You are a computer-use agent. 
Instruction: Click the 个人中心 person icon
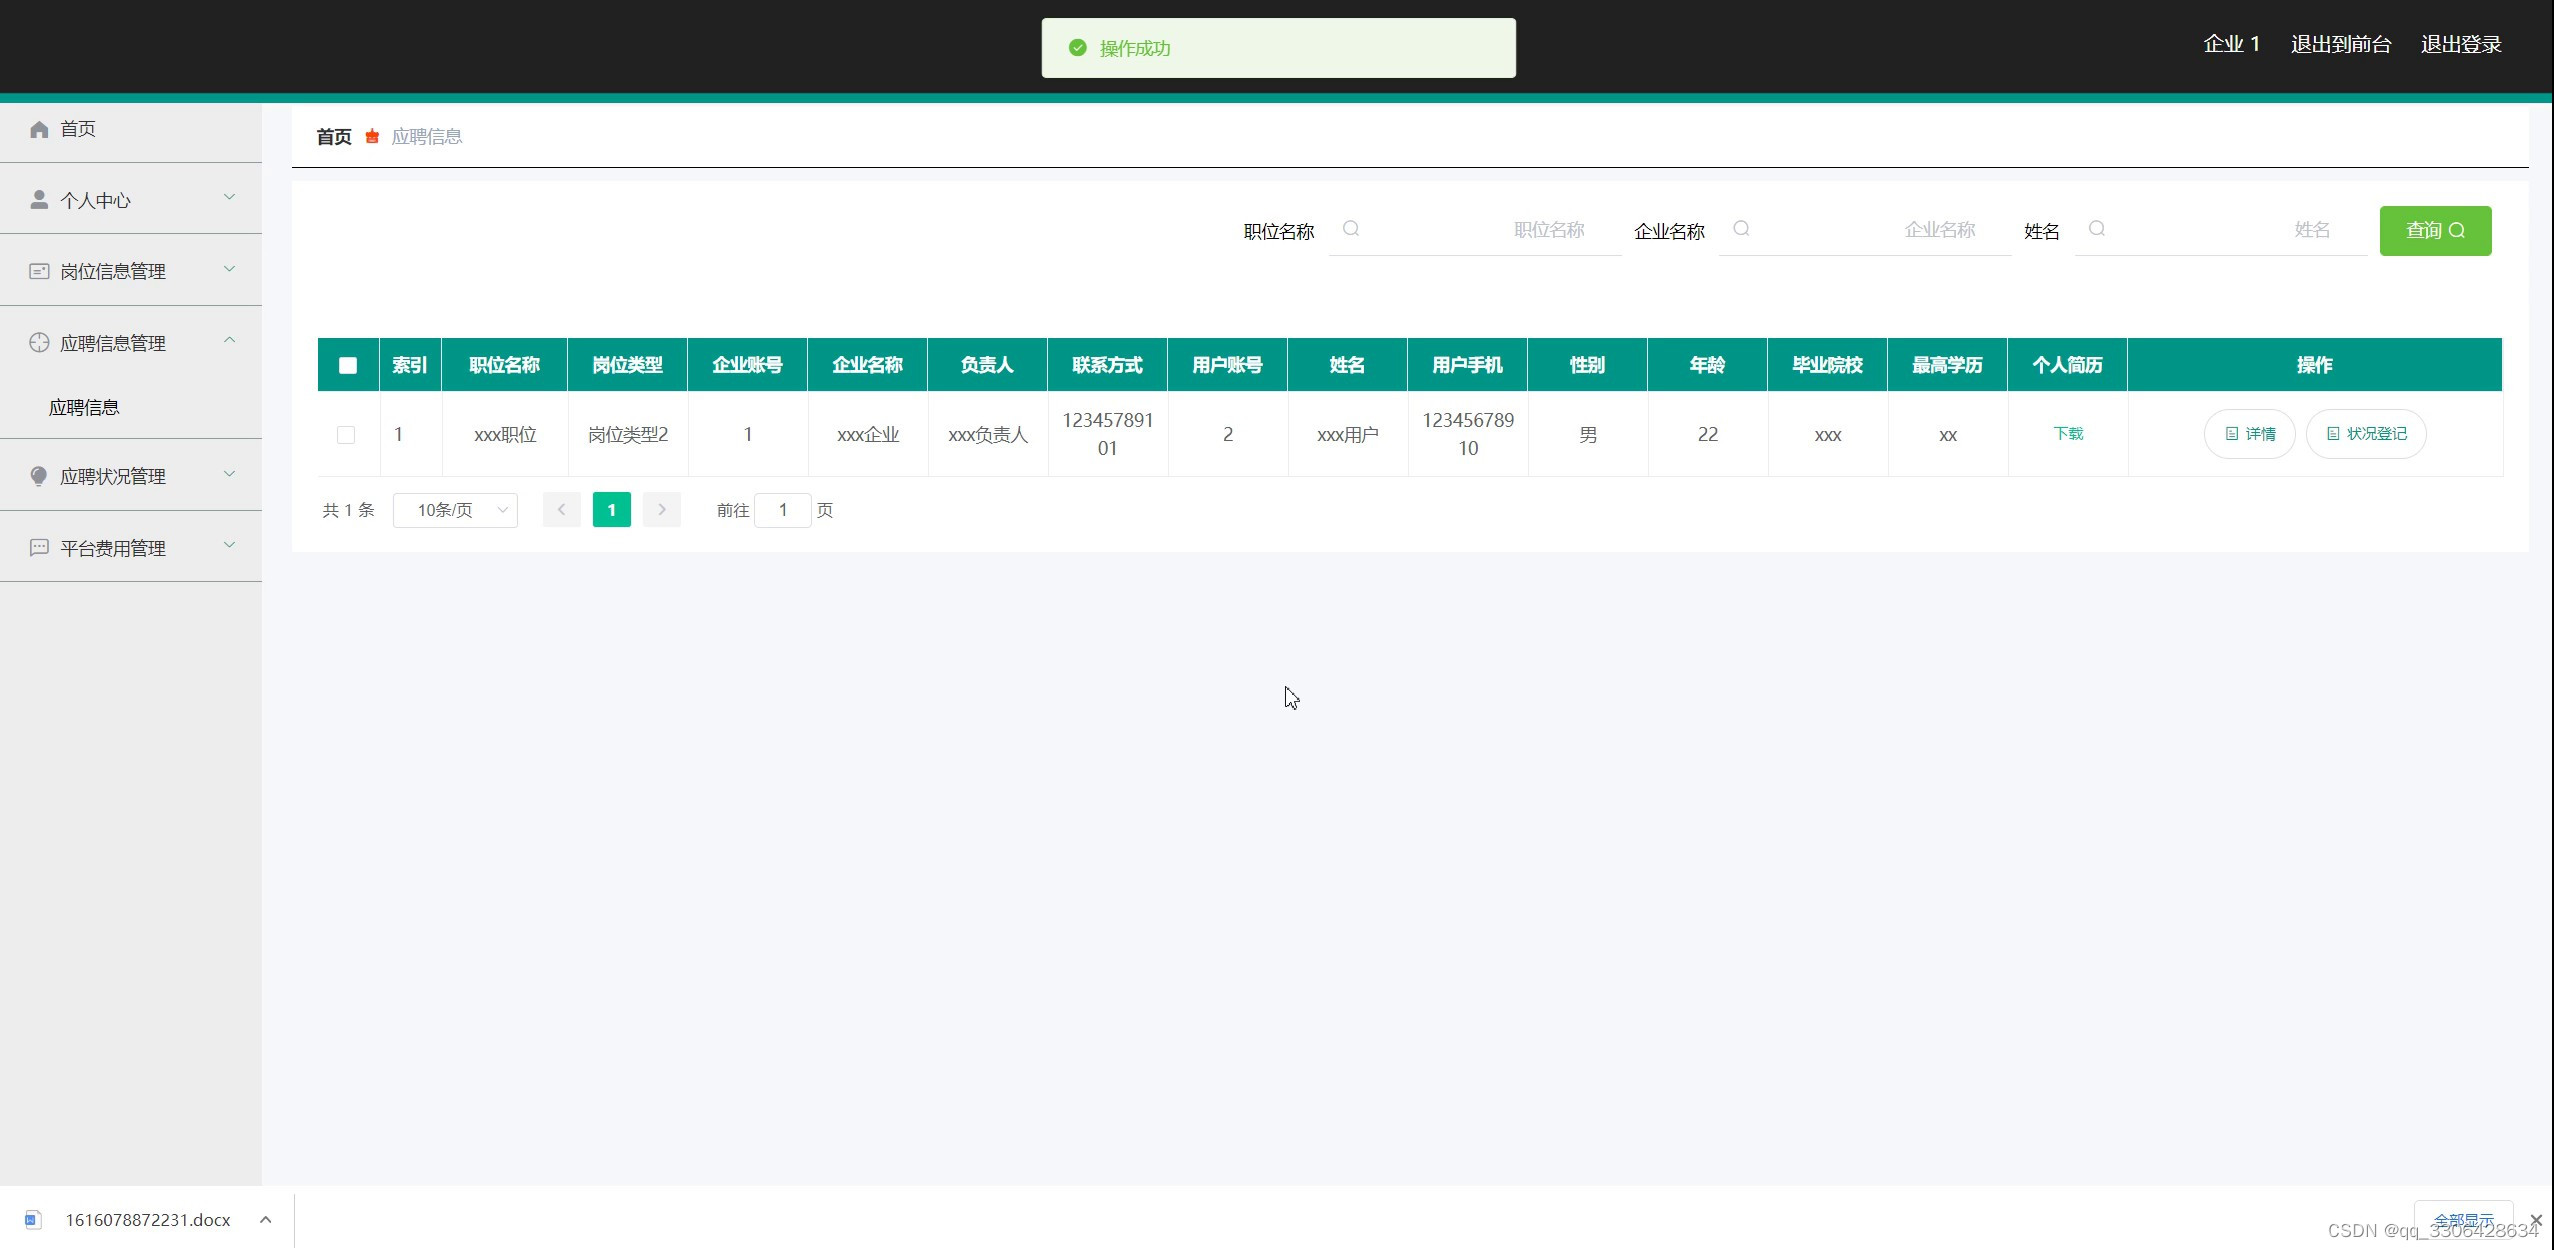pos(39,200)
